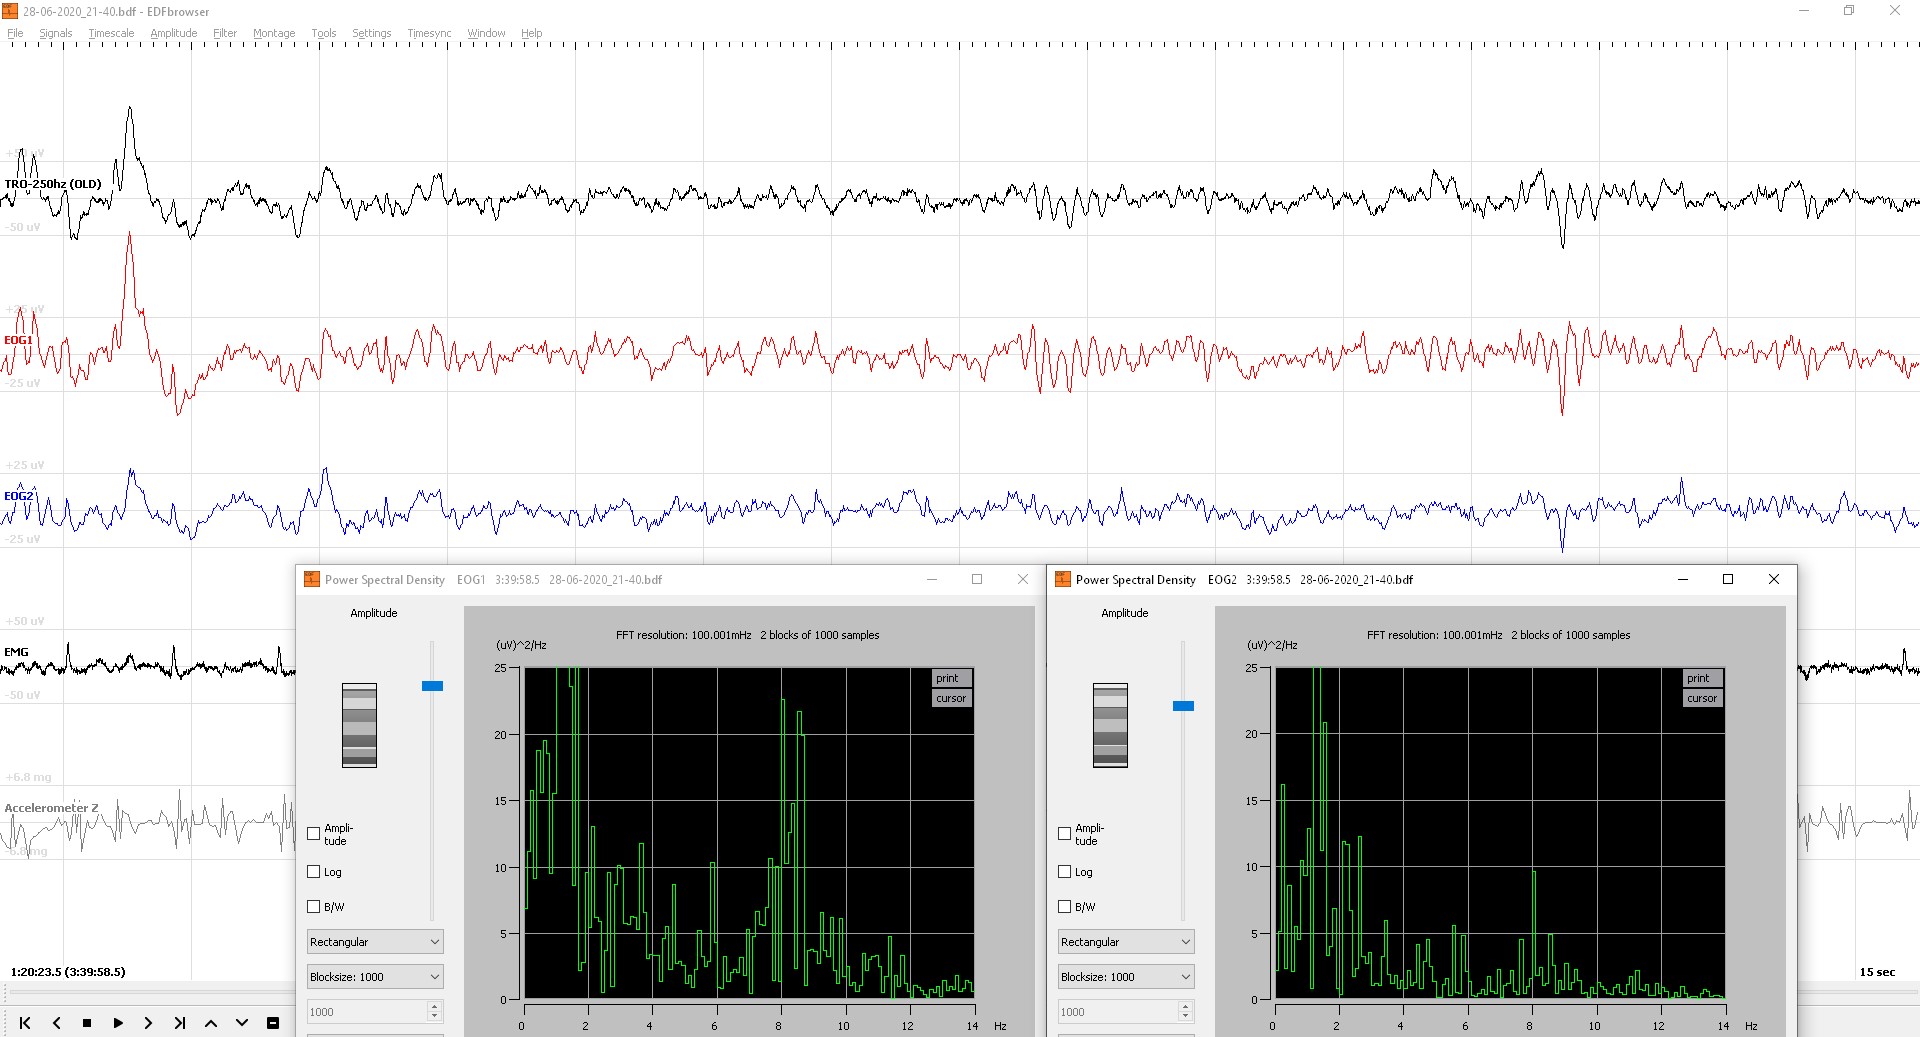Step one page forward in toolbar

[x=148, y=1023]
